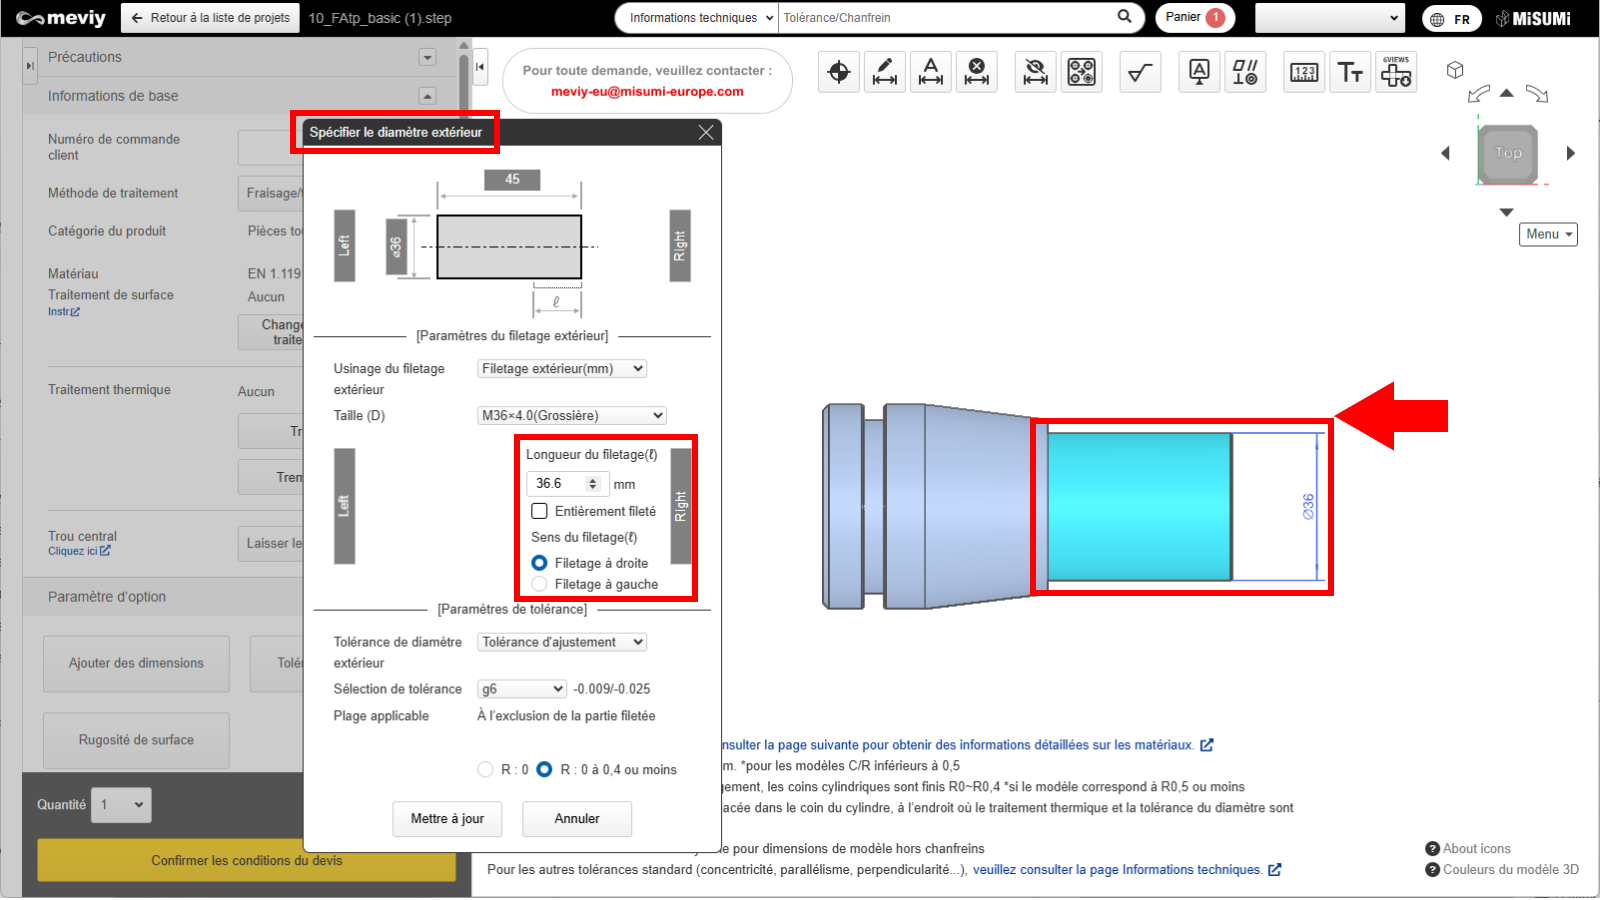Click the surface roughness symbol icon
The image size is (1600, 900).
click(x=1139, y=72)
